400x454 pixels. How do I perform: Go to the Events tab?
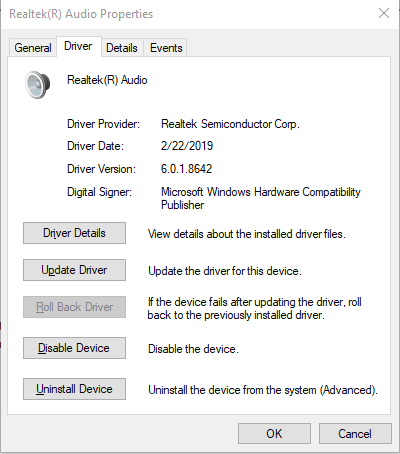point(166,48)
